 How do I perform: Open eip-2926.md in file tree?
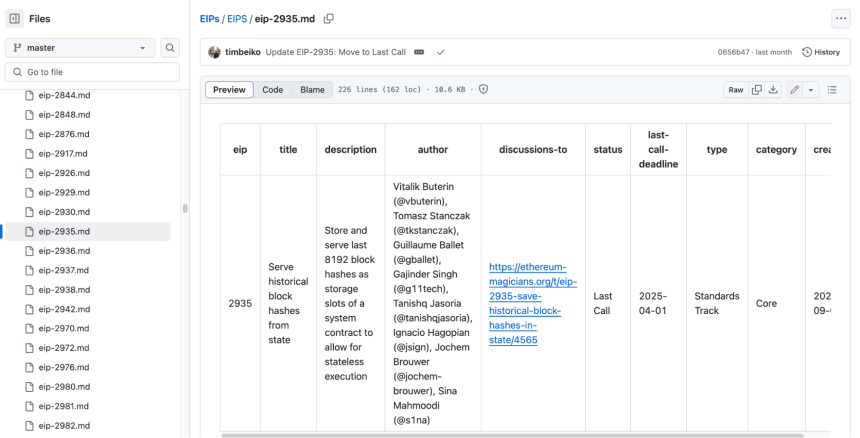(64, 173)
